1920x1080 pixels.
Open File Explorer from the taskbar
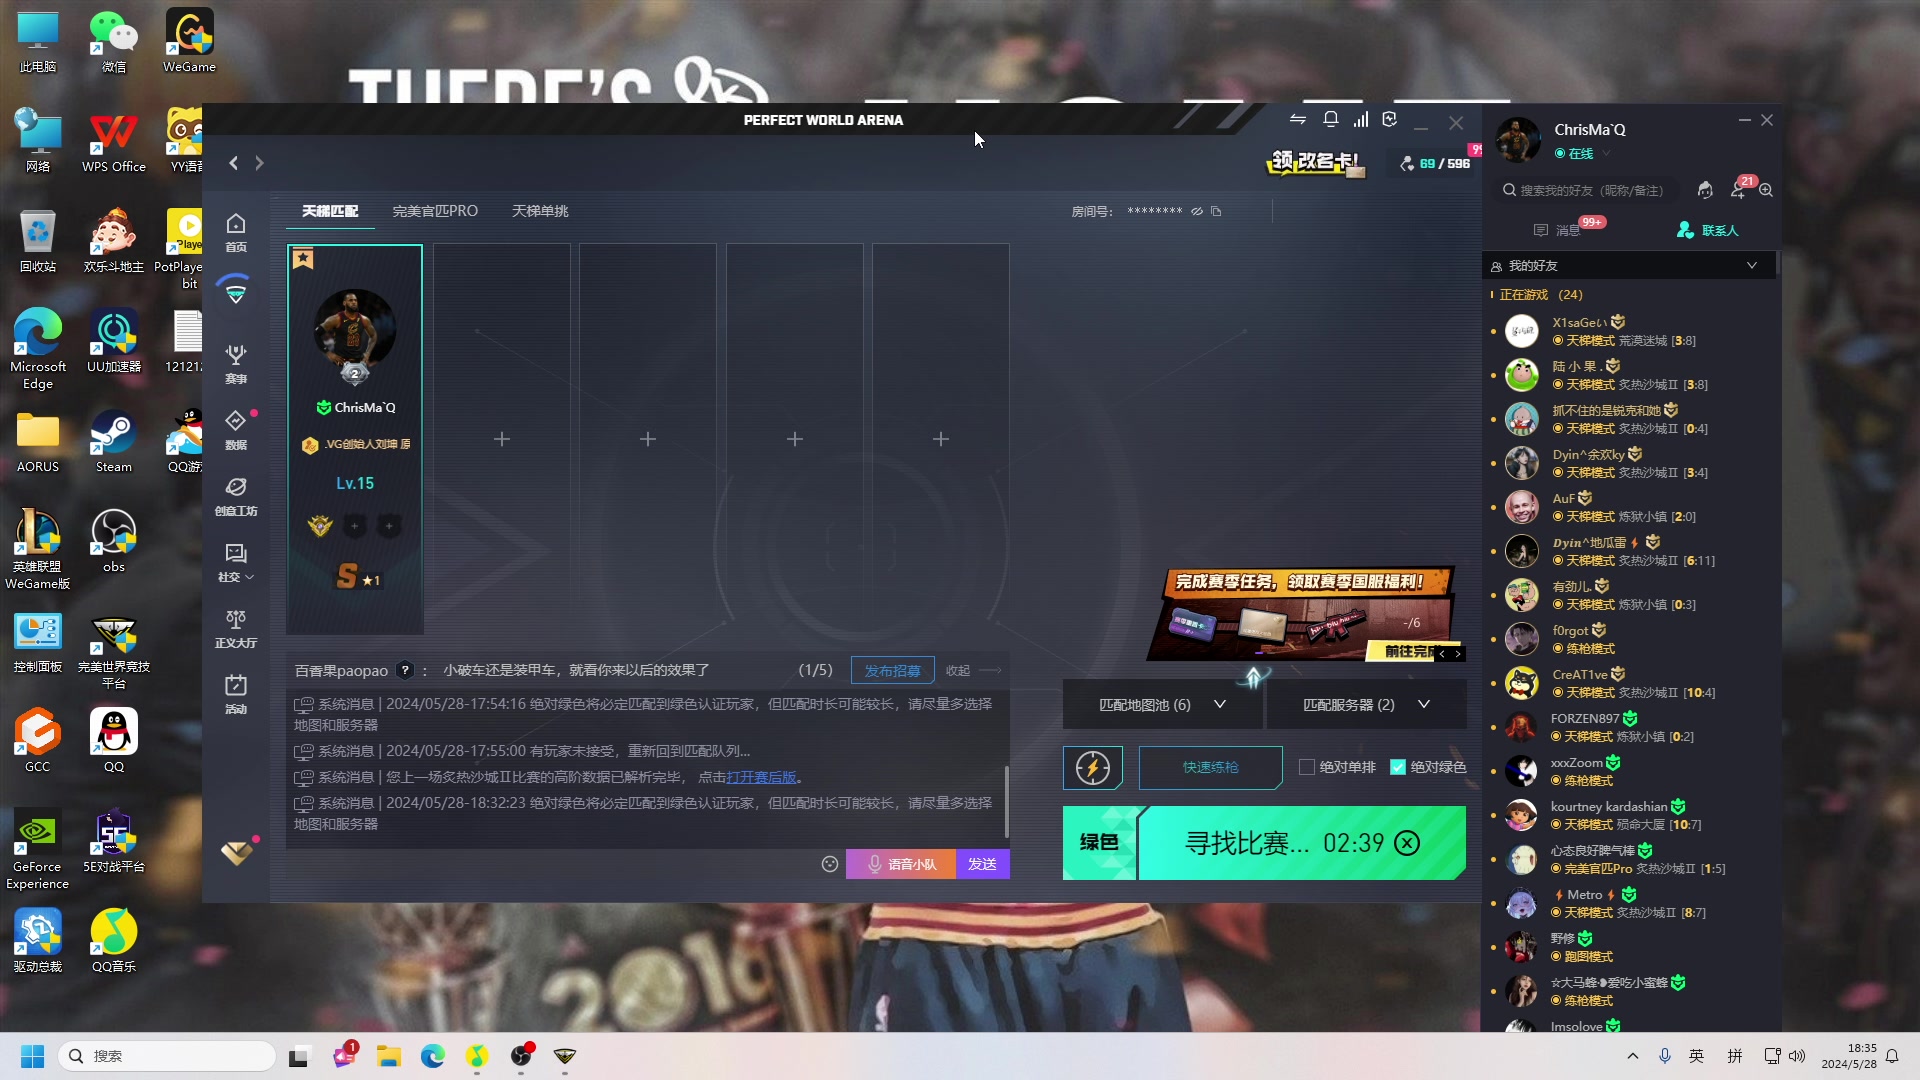click(388, 1056)
